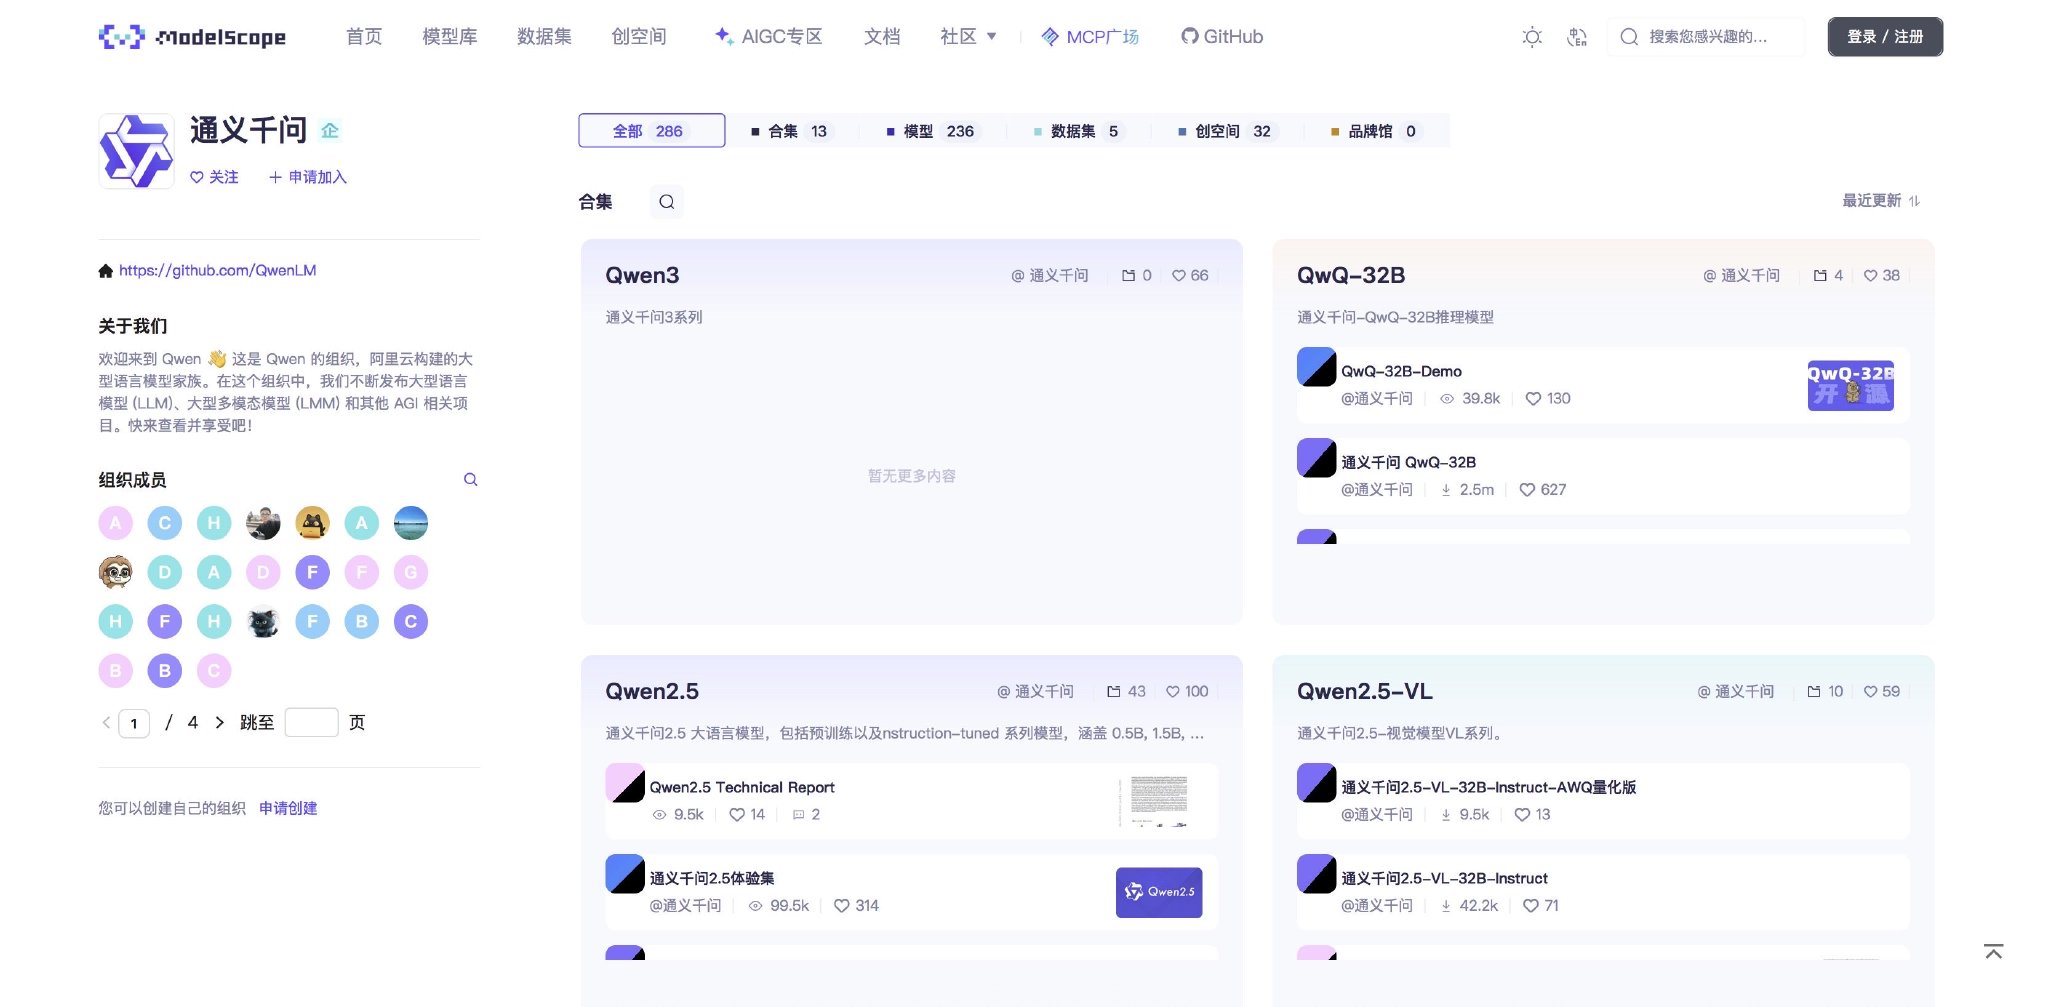Open the man photo member avatar

pos(263,523)
